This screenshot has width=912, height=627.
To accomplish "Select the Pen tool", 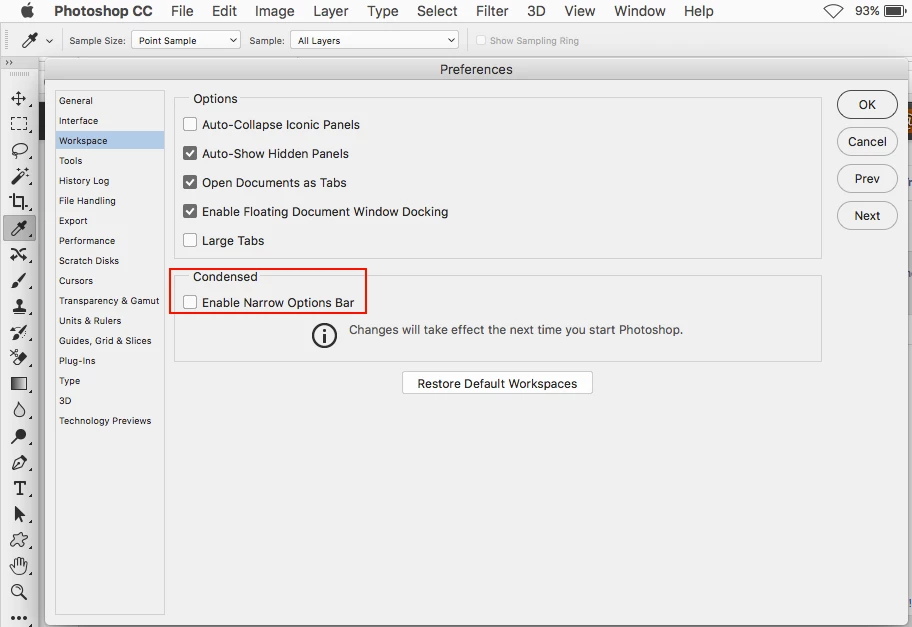I will 19,462.
